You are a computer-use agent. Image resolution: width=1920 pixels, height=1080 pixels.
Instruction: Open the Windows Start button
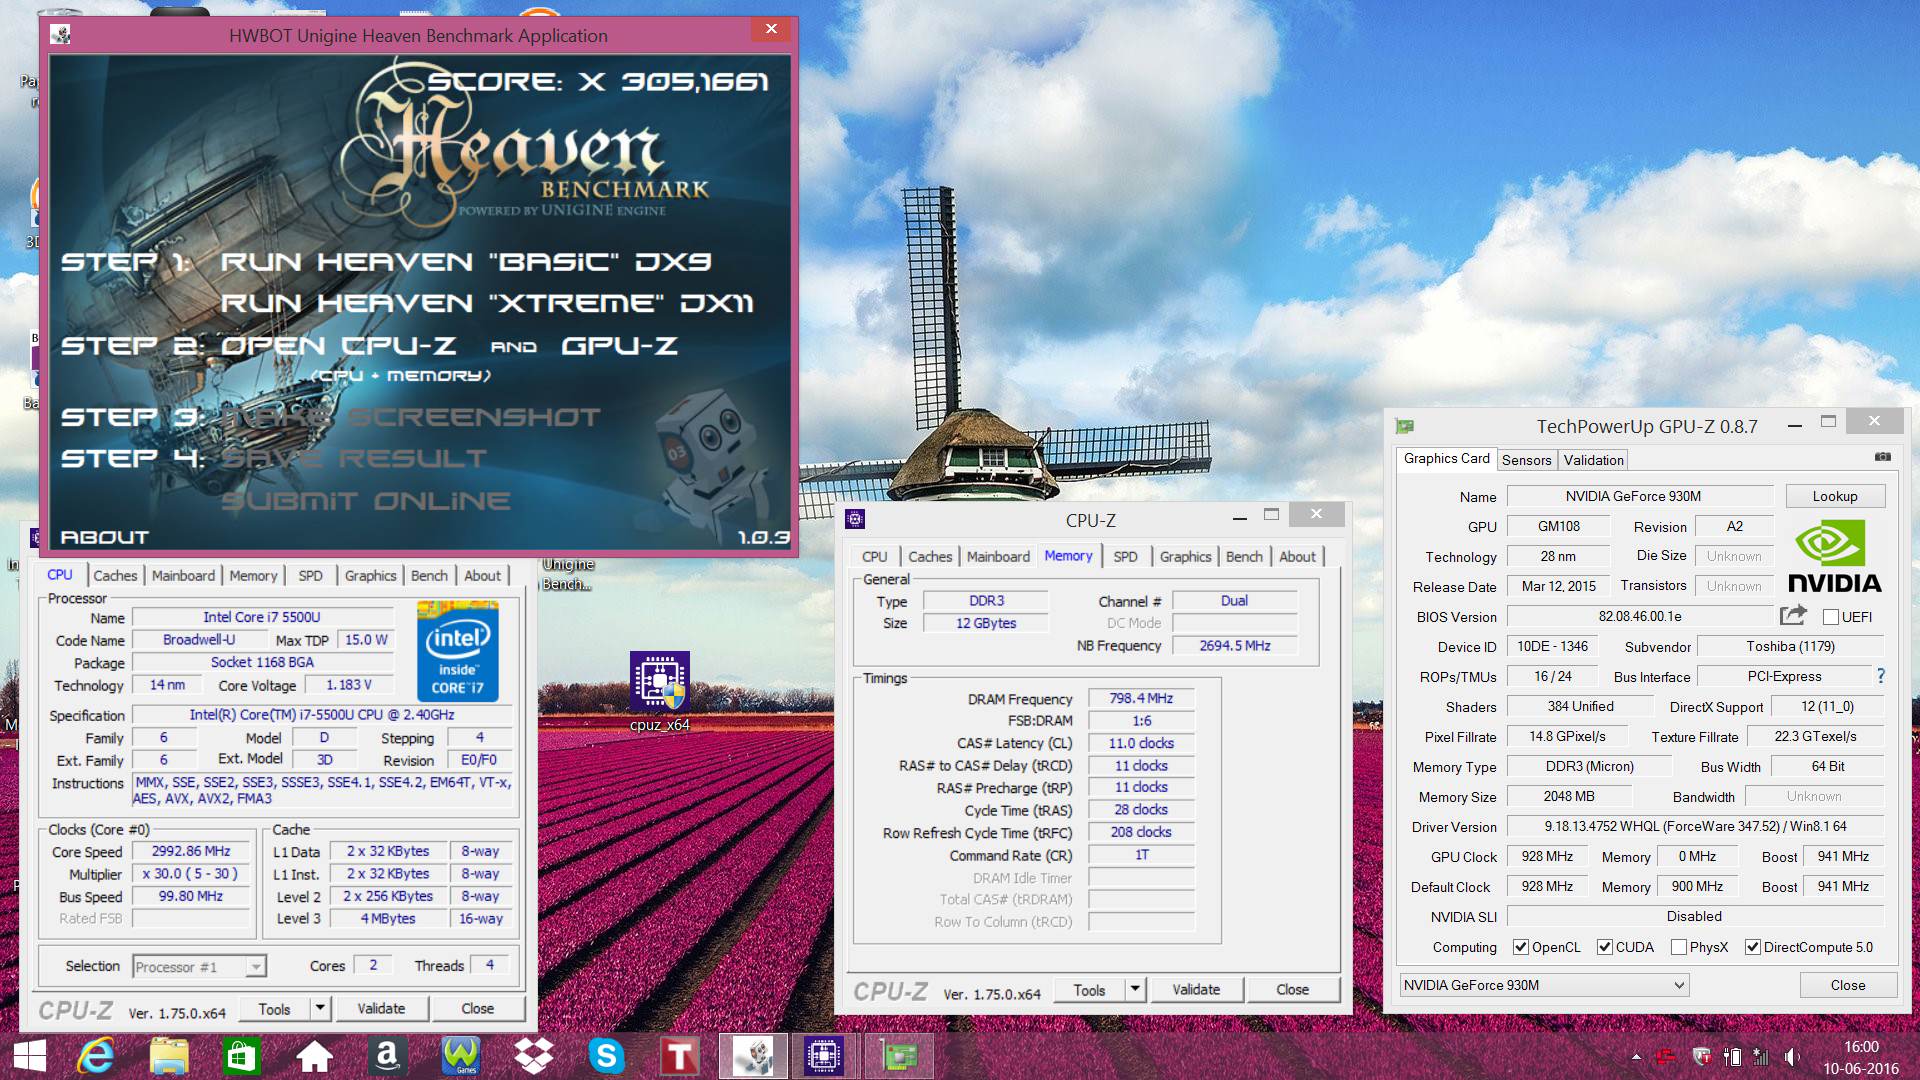pos(30,1056)
